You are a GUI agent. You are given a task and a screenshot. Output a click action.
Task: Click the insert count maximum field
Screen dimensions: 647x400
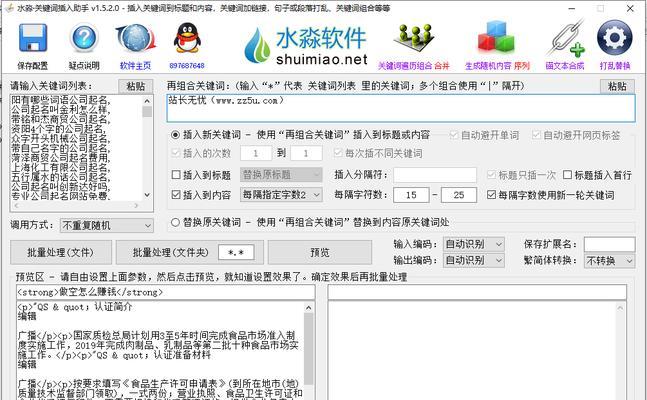[x=306, y=153]
